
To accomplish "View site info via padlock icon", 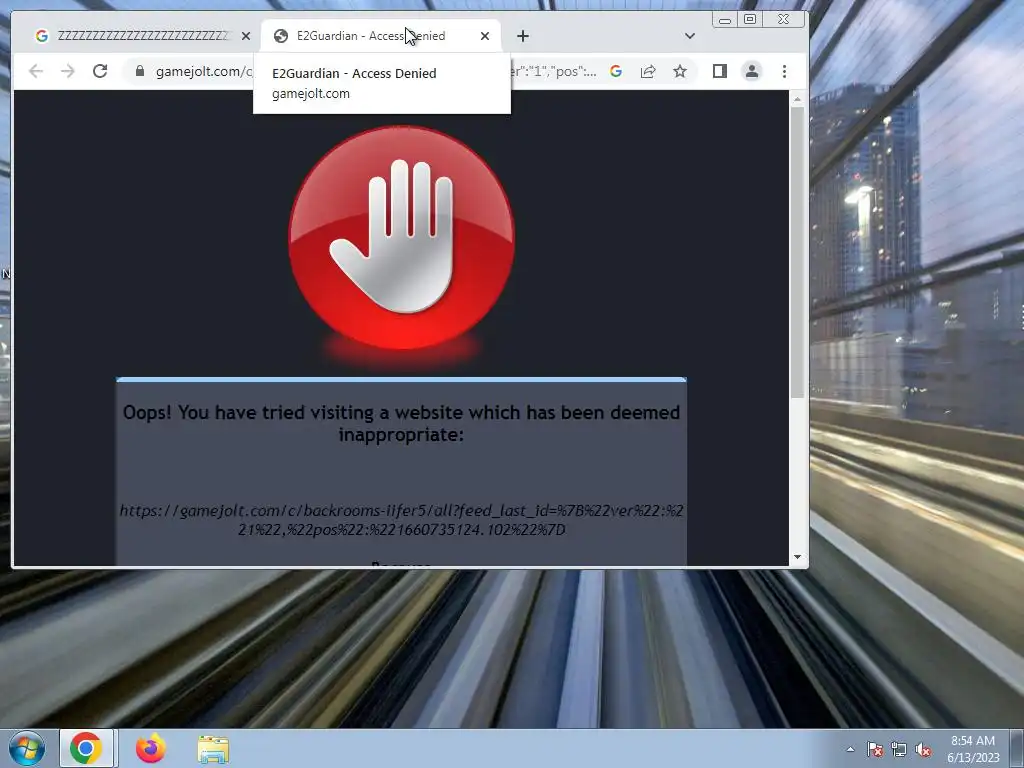I will (140, 71).
